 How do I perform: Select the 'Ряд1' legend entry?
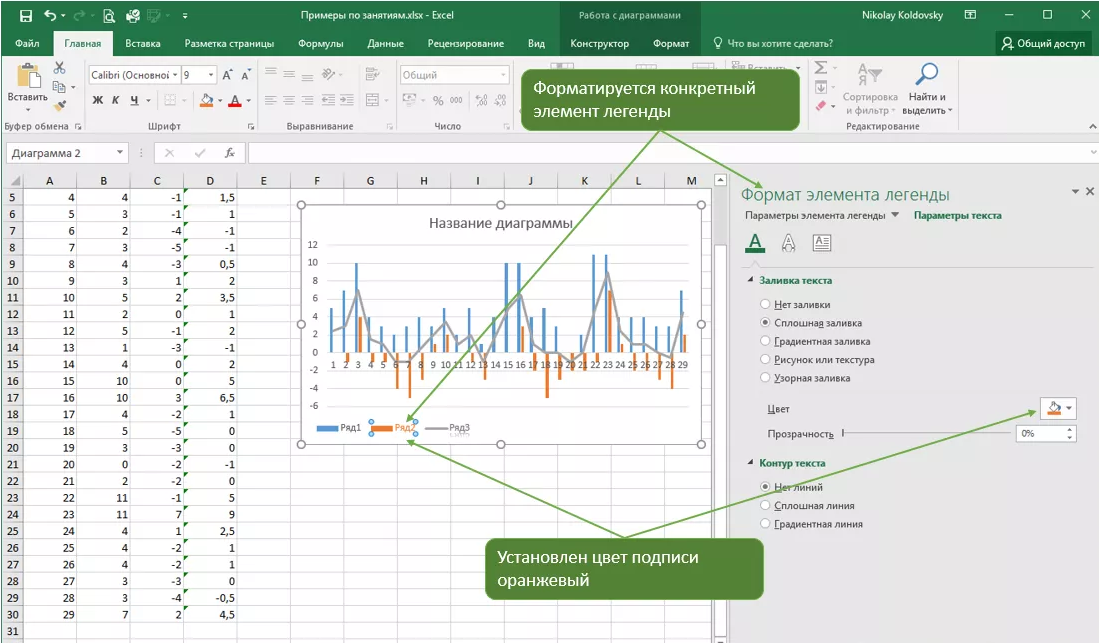pyautogui.click(x=339, y=427)
